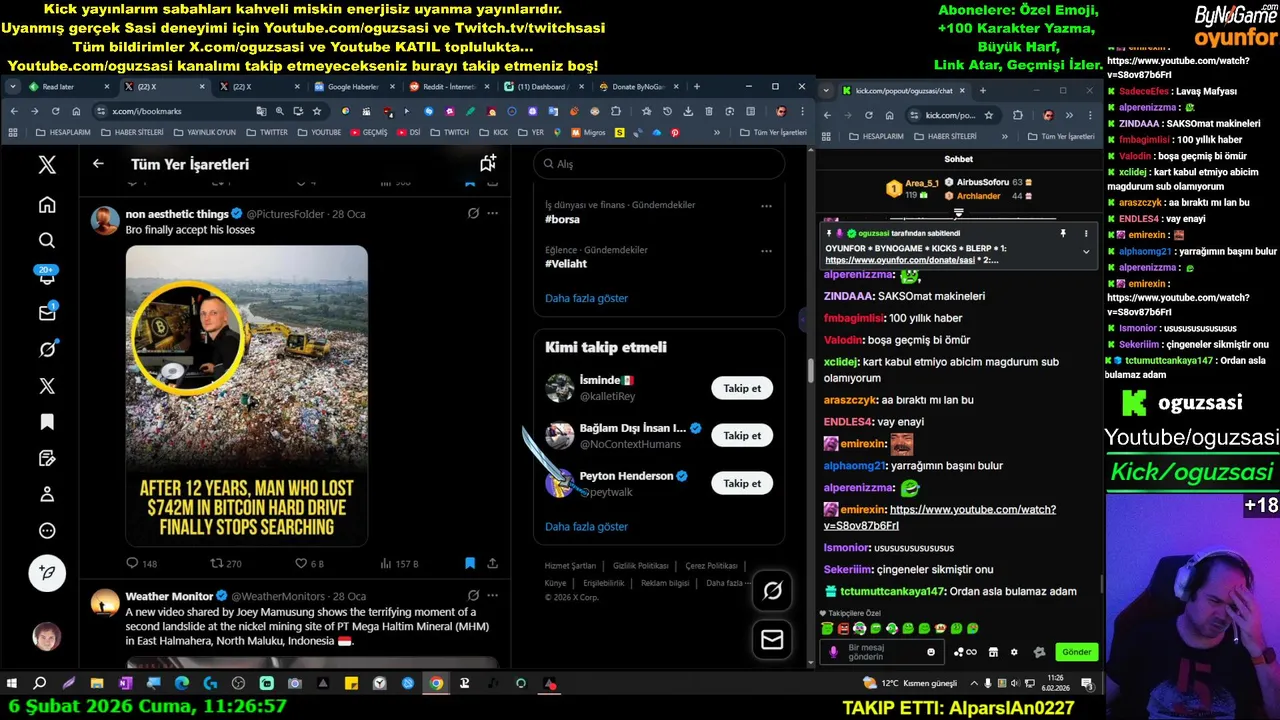Open more options for the #borsa trend
Viewport: 1280px width, 720px height.
pos(766,206)
